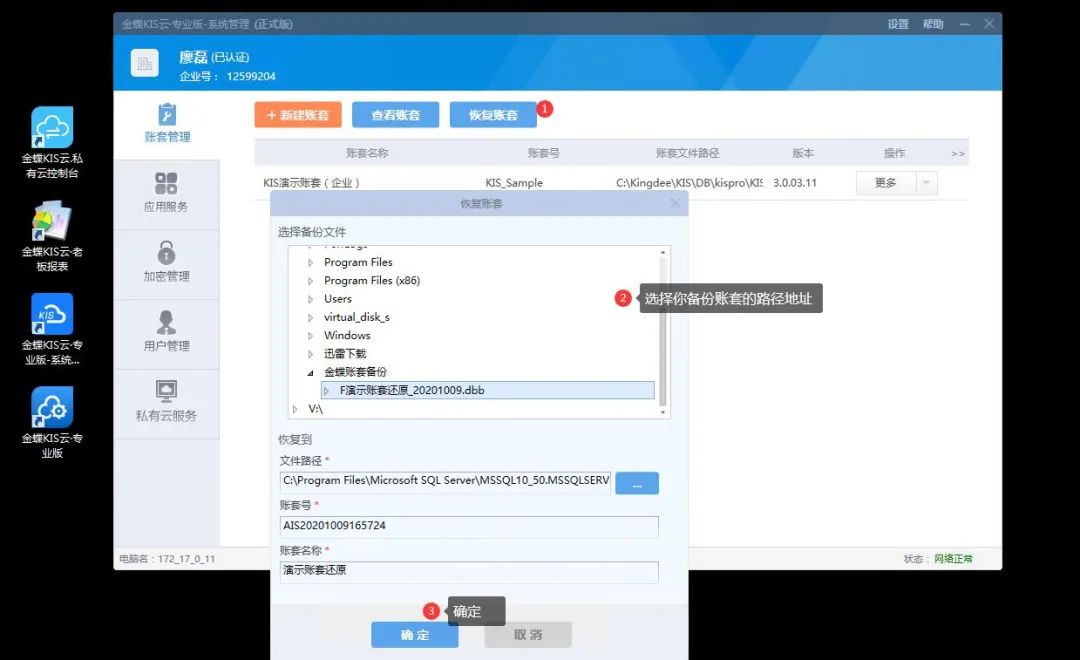The height and width of the screenshot is (660, 1080).
Task: Click the scroll-up arrow in file tree
Action: pos(663,252)
